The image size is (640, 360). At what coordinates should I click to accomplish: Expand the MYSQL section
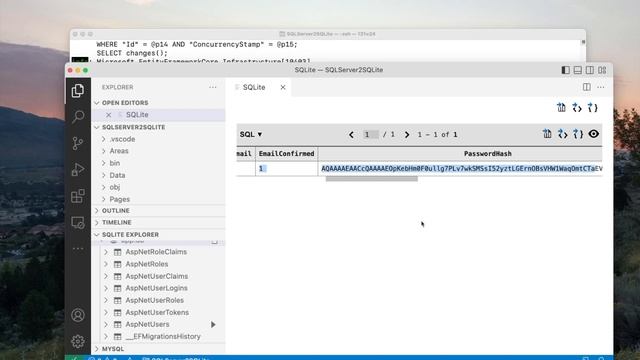pyautogui.click(x=113, y=349)
